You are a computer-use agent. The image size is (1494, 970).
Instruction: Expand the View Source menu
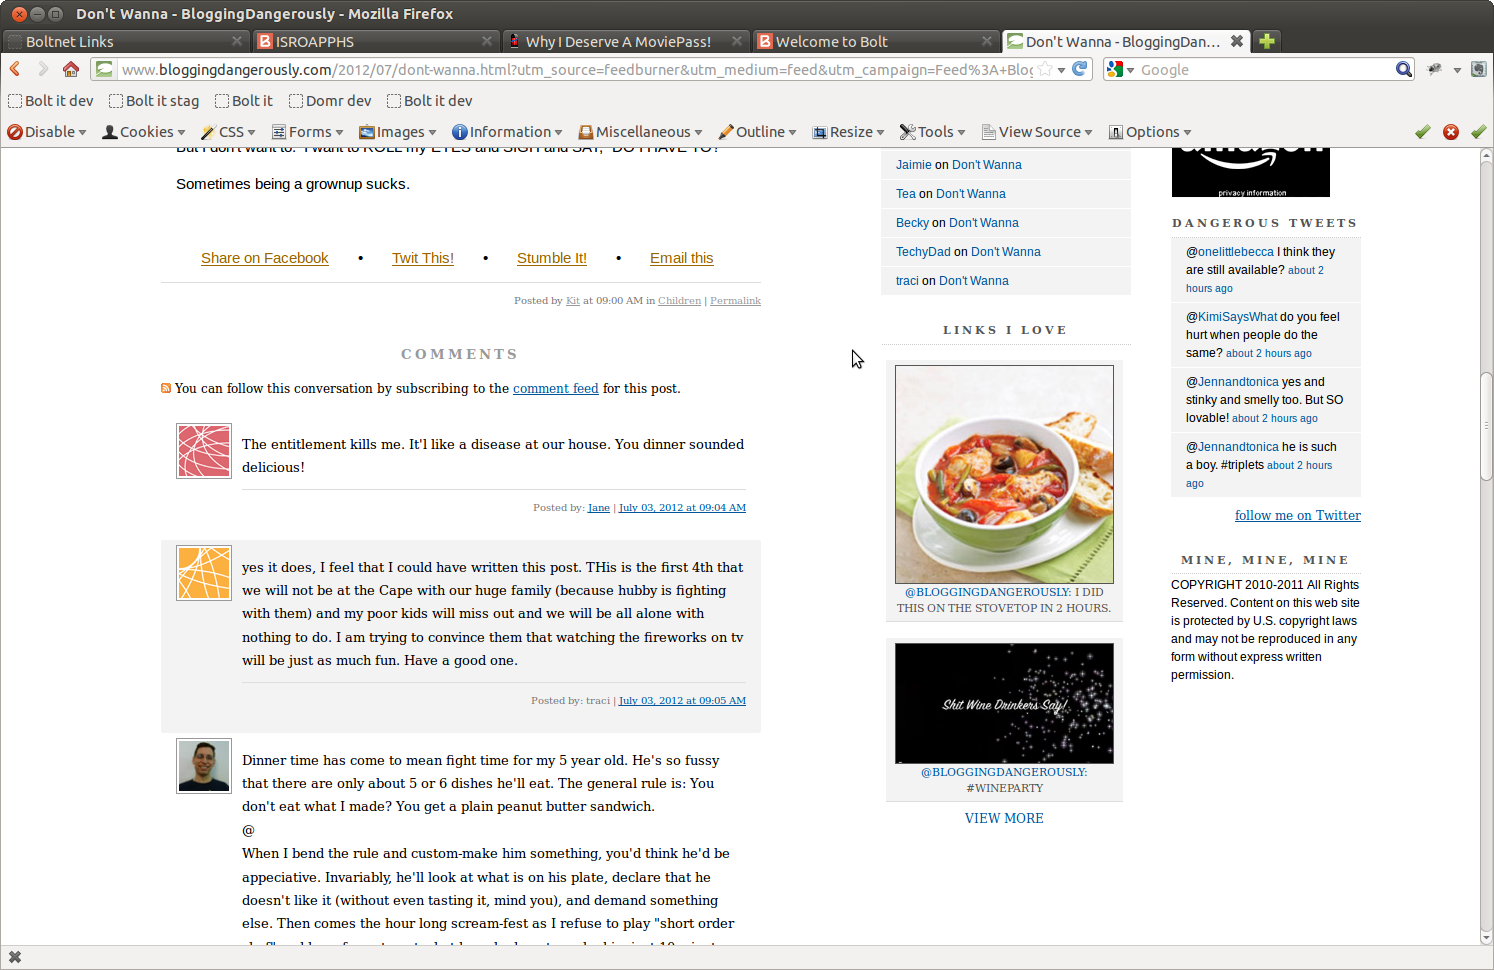1037,132
